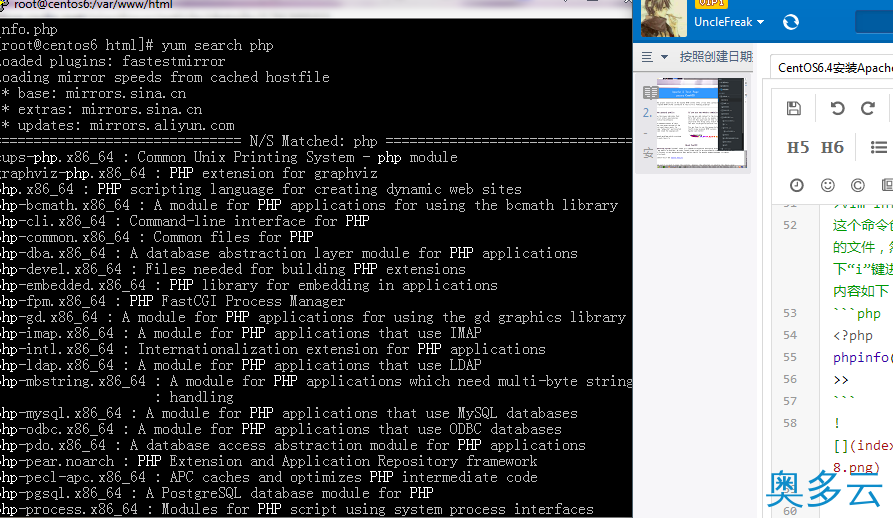Click the php-process.x86_64 package line
Image resolution: width=893 pixels, height=518 pixels.
tap(297, 508)
